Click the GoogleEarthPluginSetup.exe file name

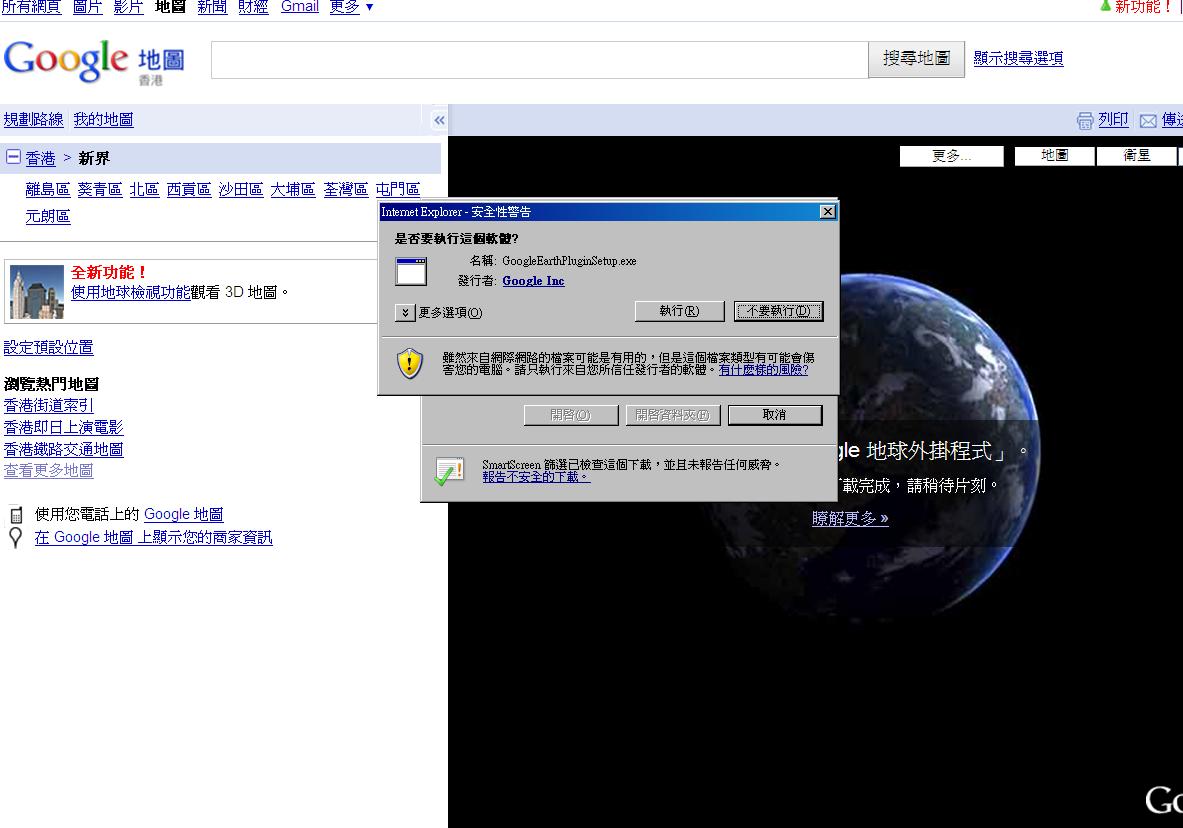tap(569, 261)
